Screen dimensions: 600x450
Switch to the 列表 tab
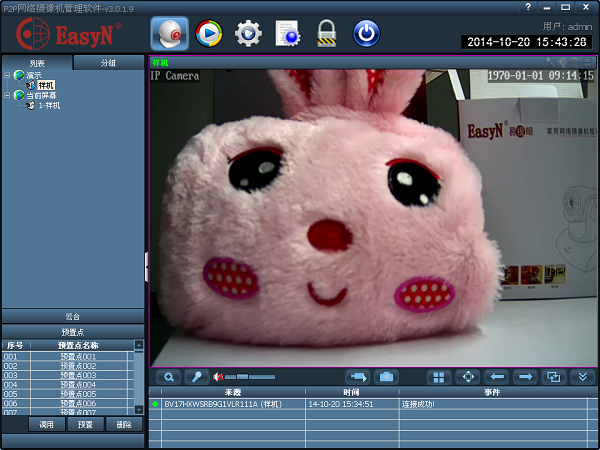tap(36, 63)
